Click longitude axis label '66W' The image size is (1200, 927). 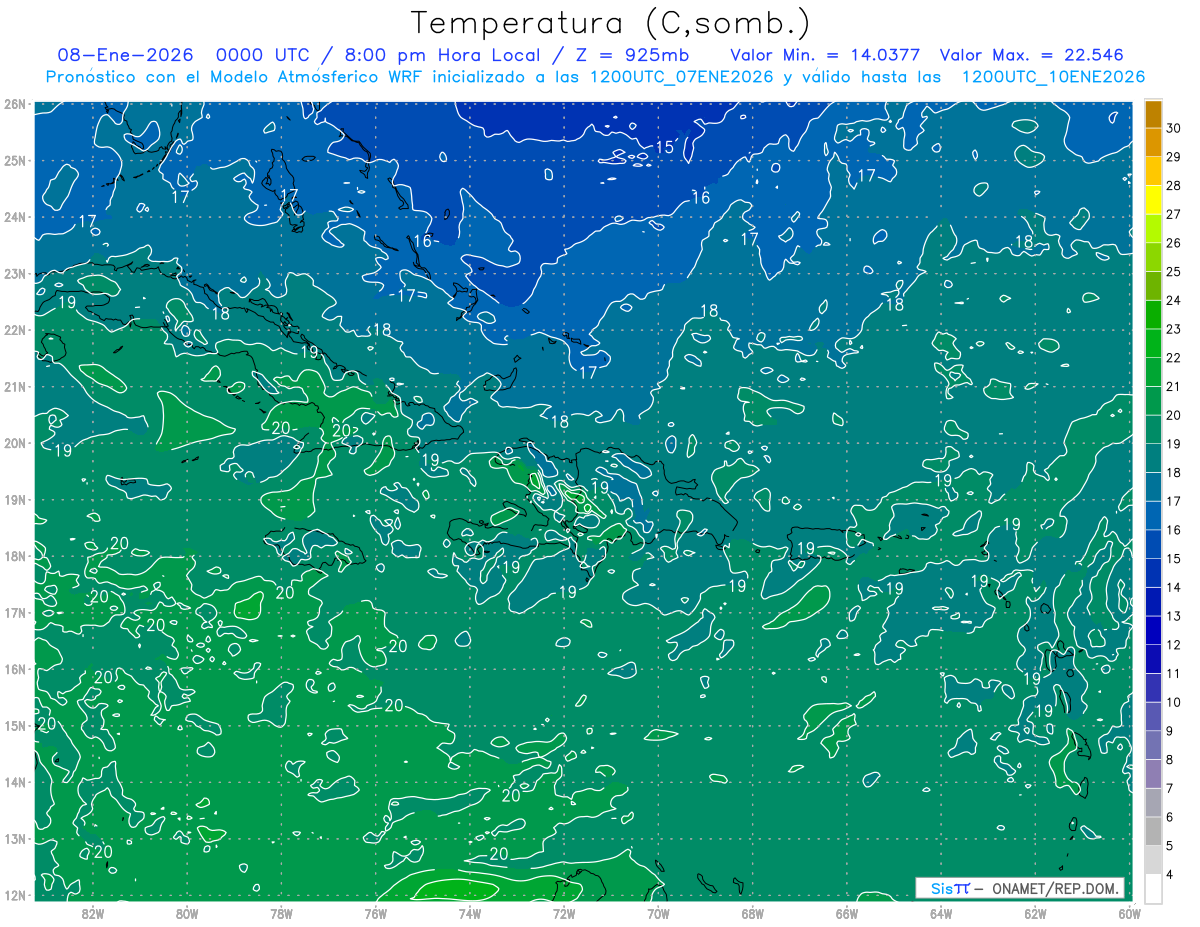[847, 913]
